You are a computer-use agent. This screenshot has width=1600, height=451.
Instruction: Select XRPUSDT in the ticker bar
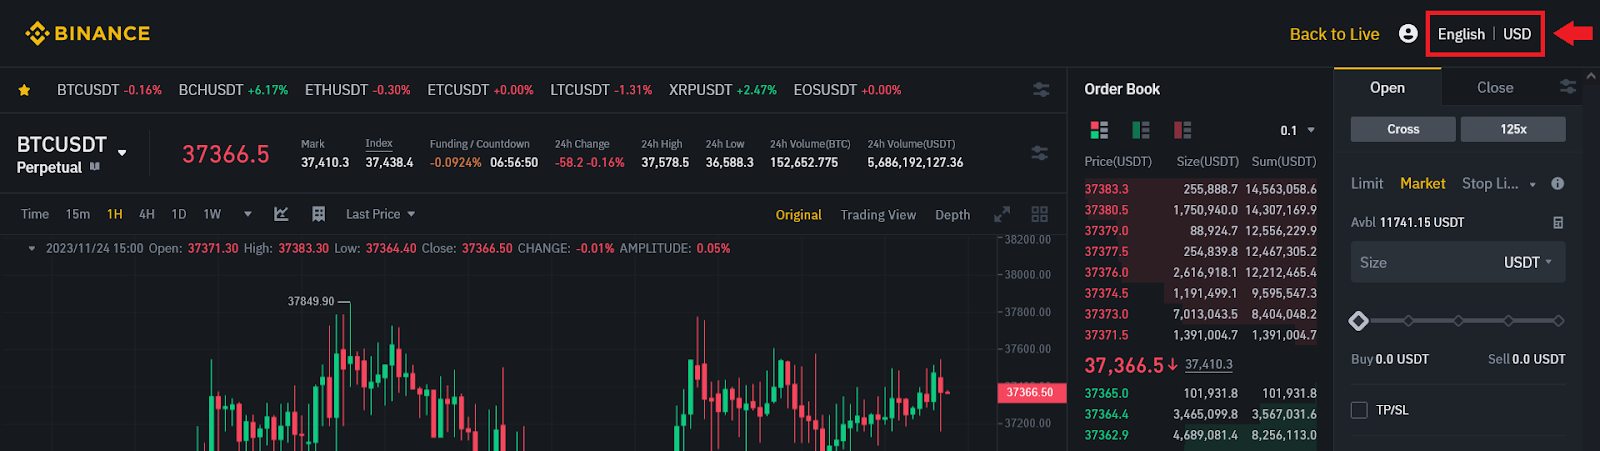pyautogui.click(x=722, y=90)
